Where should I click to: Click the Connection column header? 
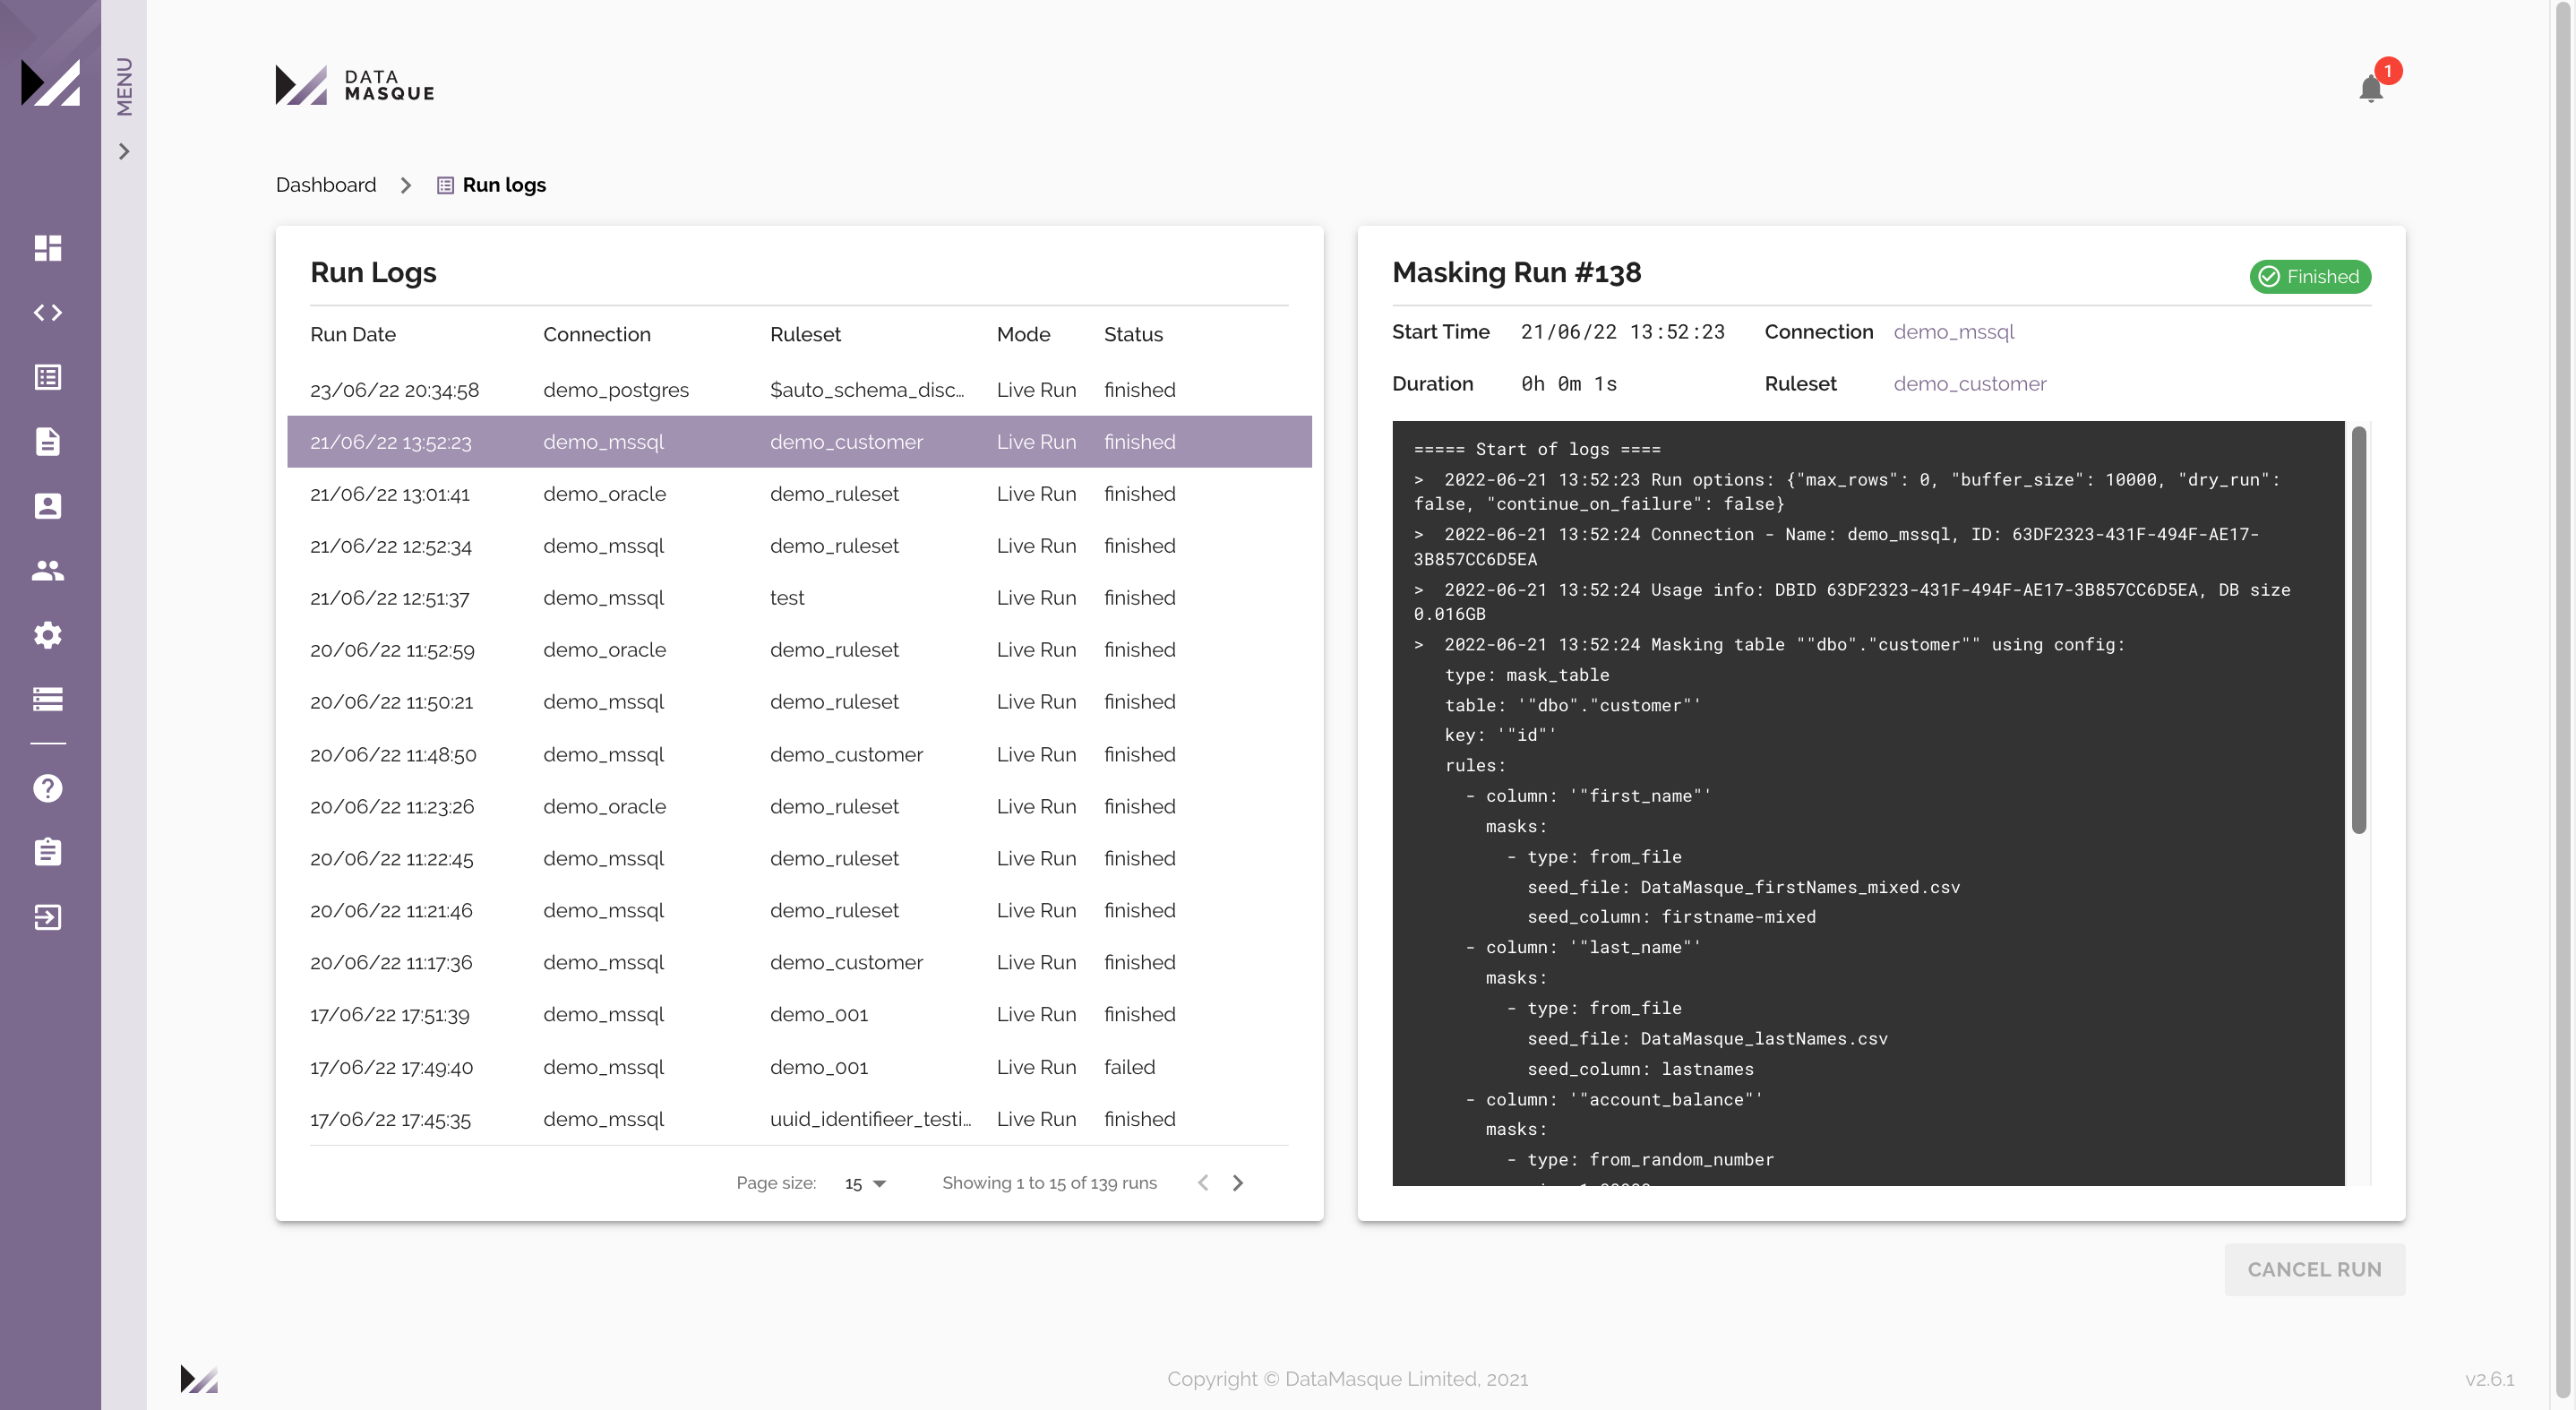pos(597,334)
